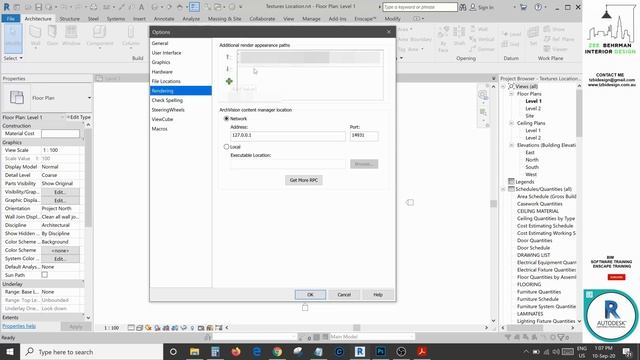Click the Help button in Options dialog

[x=378, y=294]
